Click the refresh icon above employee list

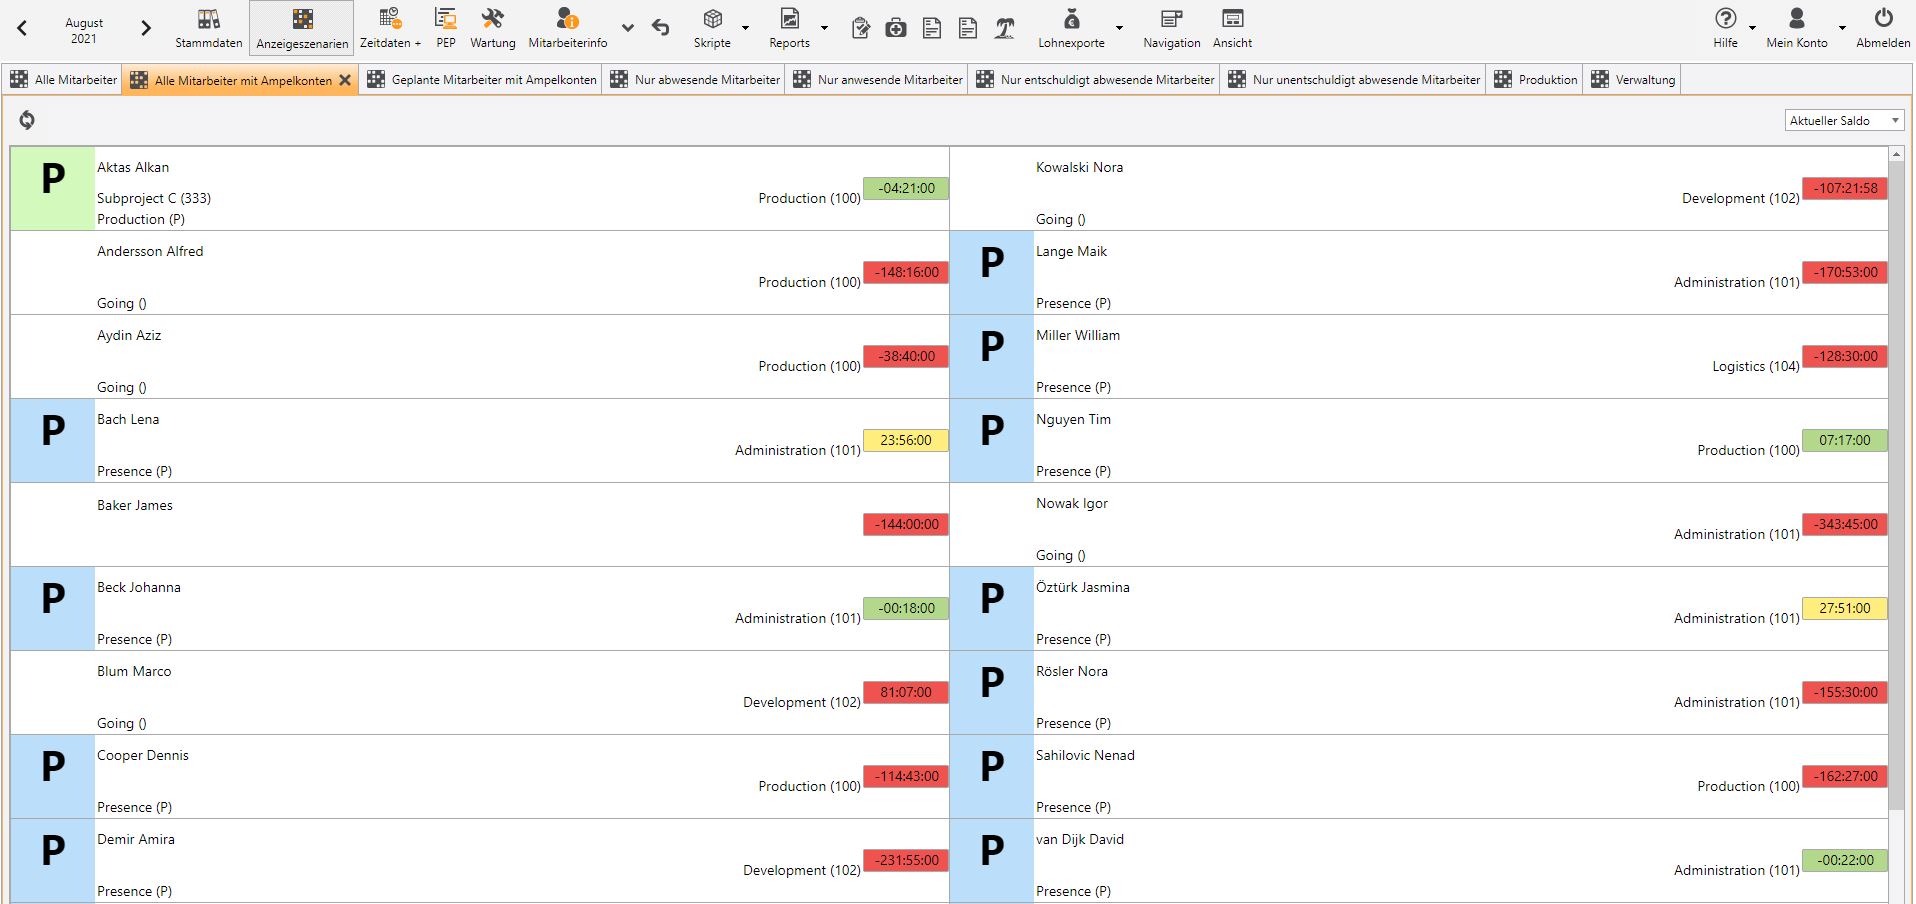27,120
